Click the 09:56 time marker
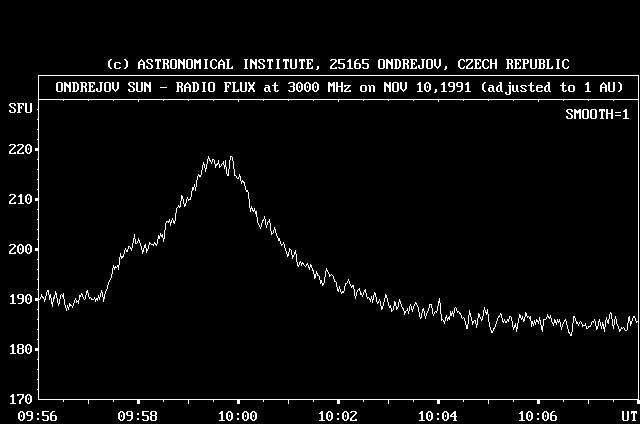 pos(37,415)
